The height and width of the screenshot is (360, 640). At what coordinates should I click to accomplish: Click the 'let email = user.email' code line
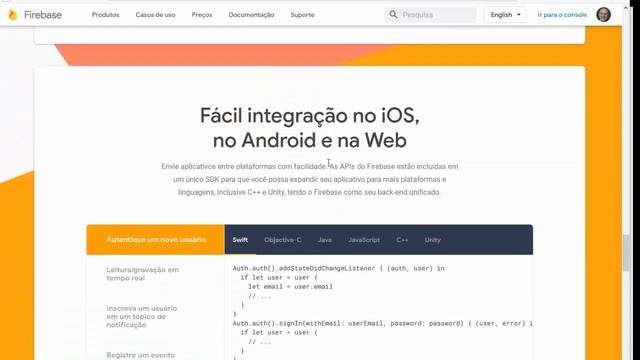(x=290, y=287)
